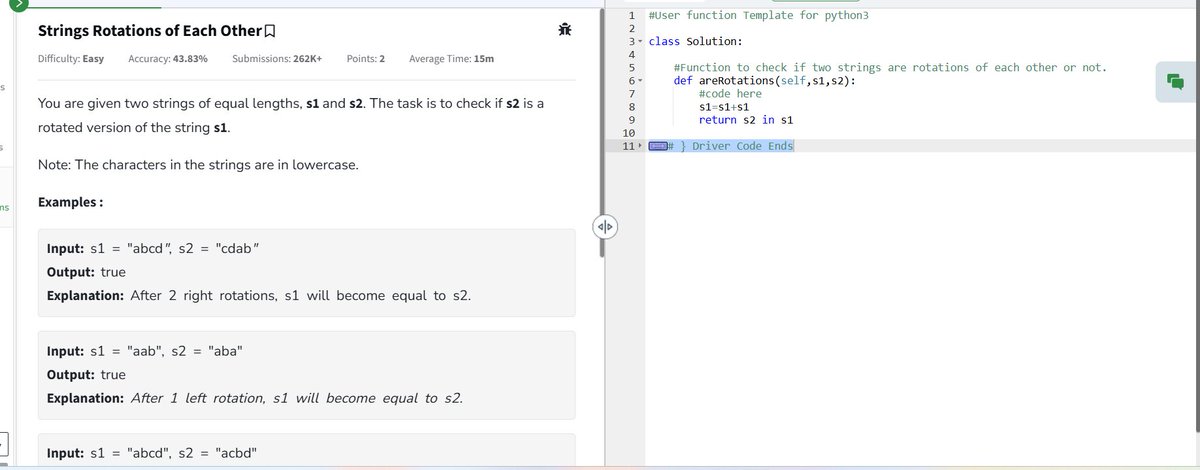Click the Examples: heading
The width and height of the screenshot is (1200, 470).
pyautogui.click(x=71, y=203)
